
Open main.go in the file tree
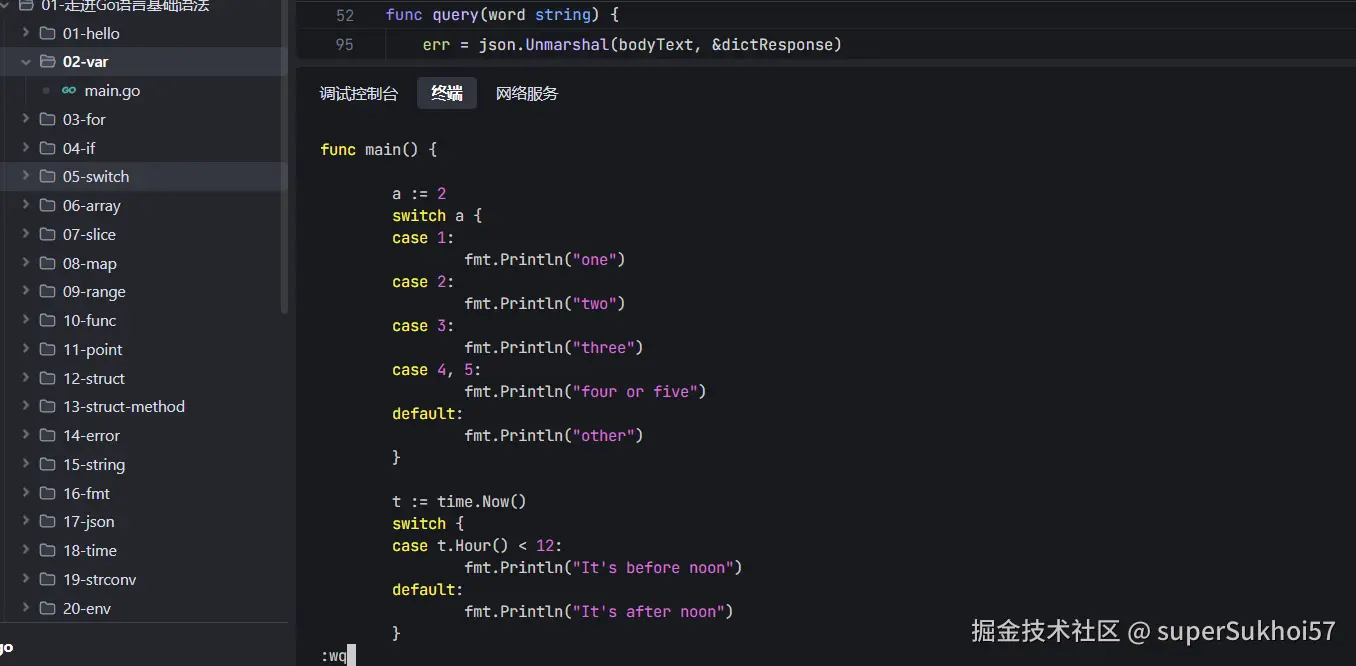click(x=144, y=90)
